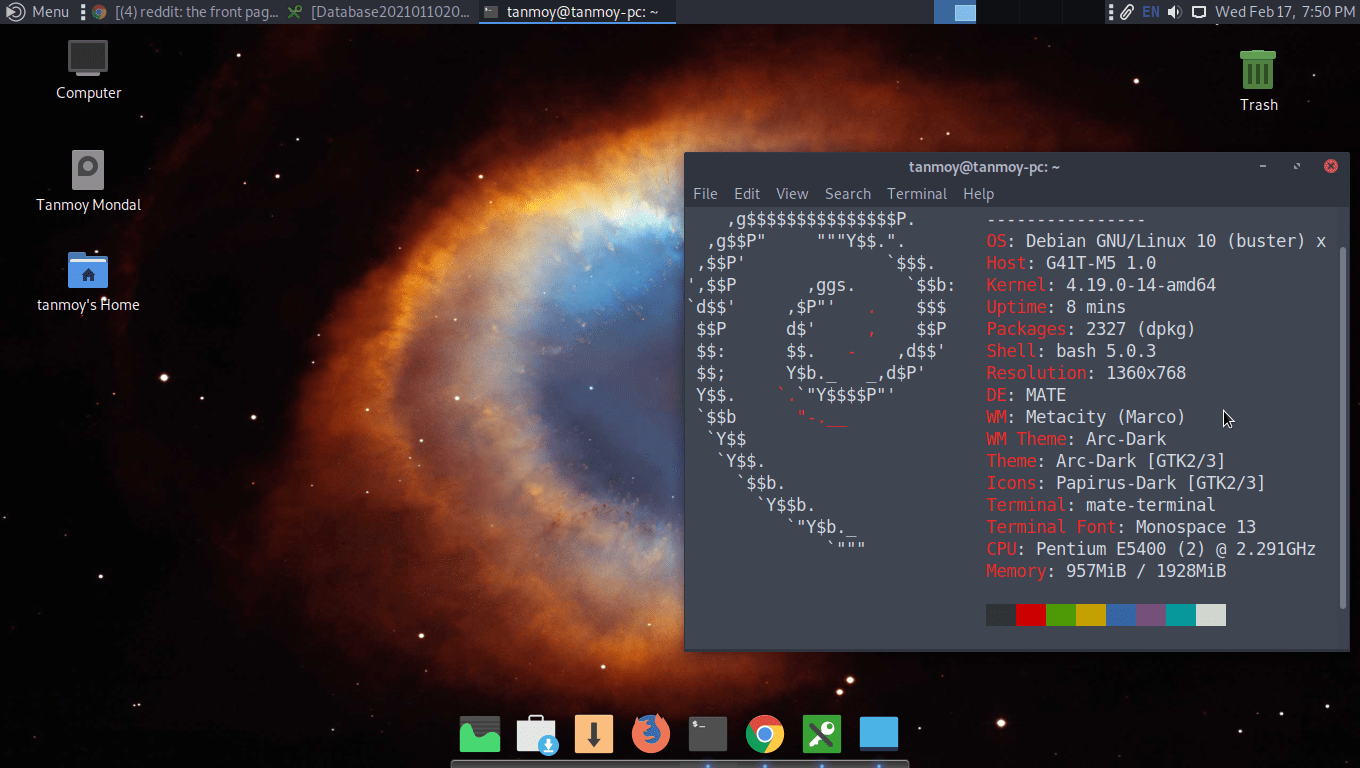This screenshot has height=768, width=1360.
Task: Open the clock showing Wed Feb 17, 7:50 PM
Action: pos(1285,12)
